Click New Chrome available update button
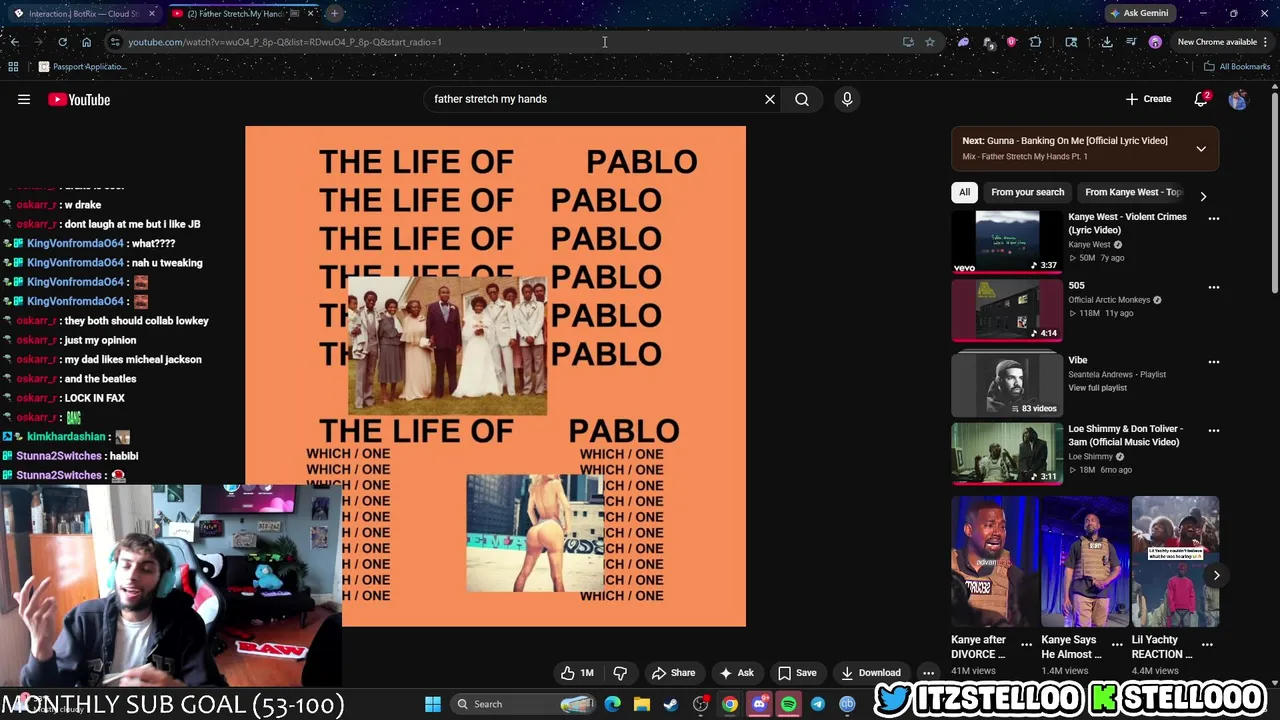Viewport: 1280px width, 720px height. click(1216, 42)
